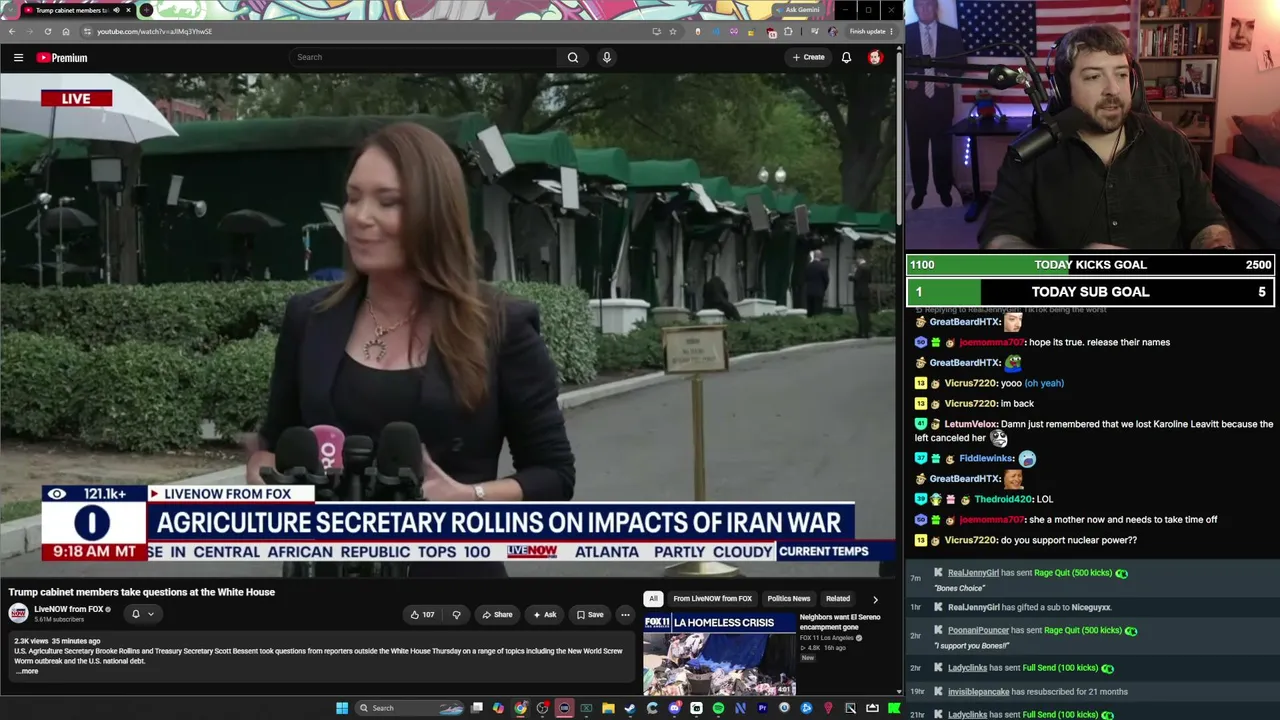Click the YouTube search input field
The height and width of the screenshot is (720, 1280).
[x=424, y=57]
